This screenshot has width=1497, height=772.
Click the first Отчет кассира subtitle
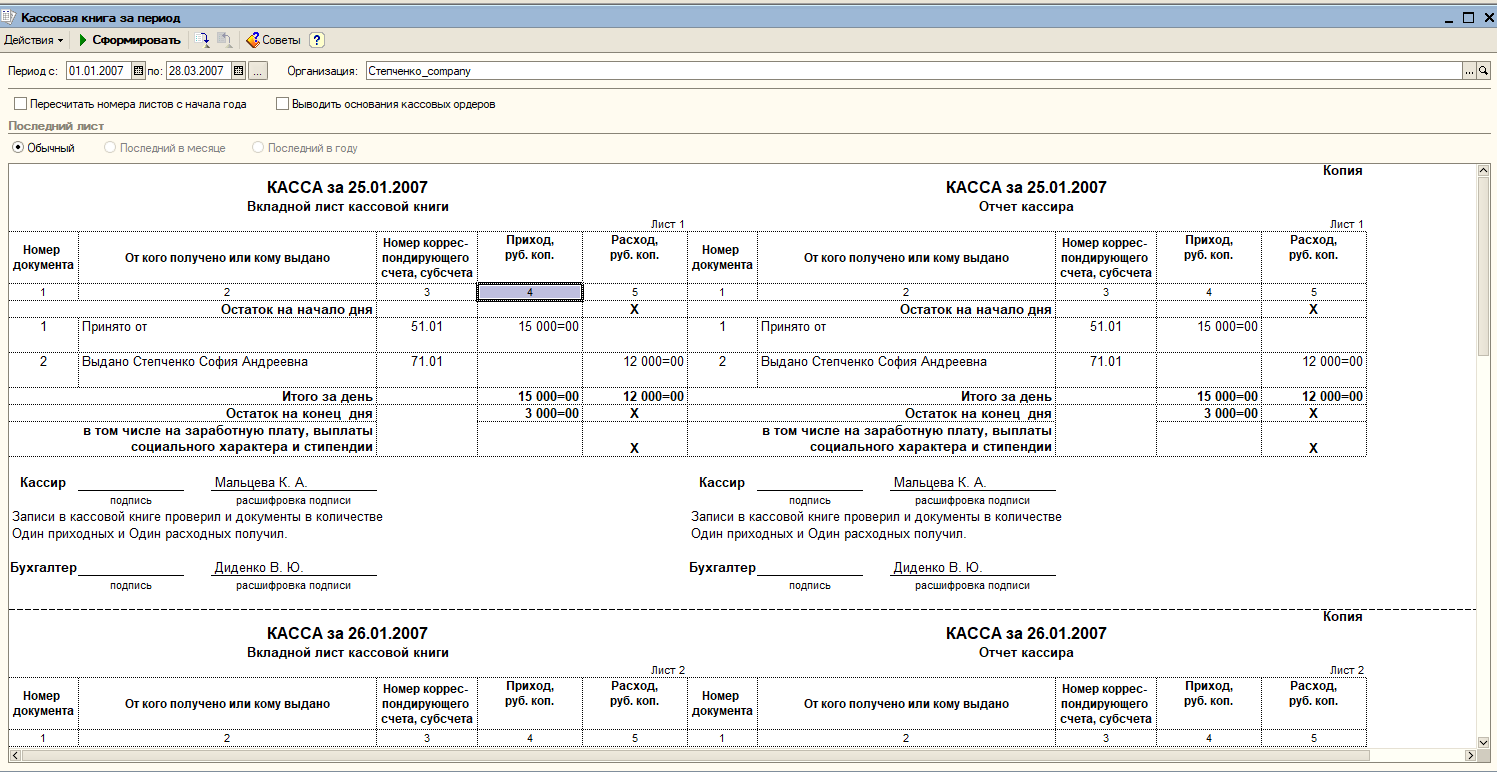click(x=1026, y=207)
